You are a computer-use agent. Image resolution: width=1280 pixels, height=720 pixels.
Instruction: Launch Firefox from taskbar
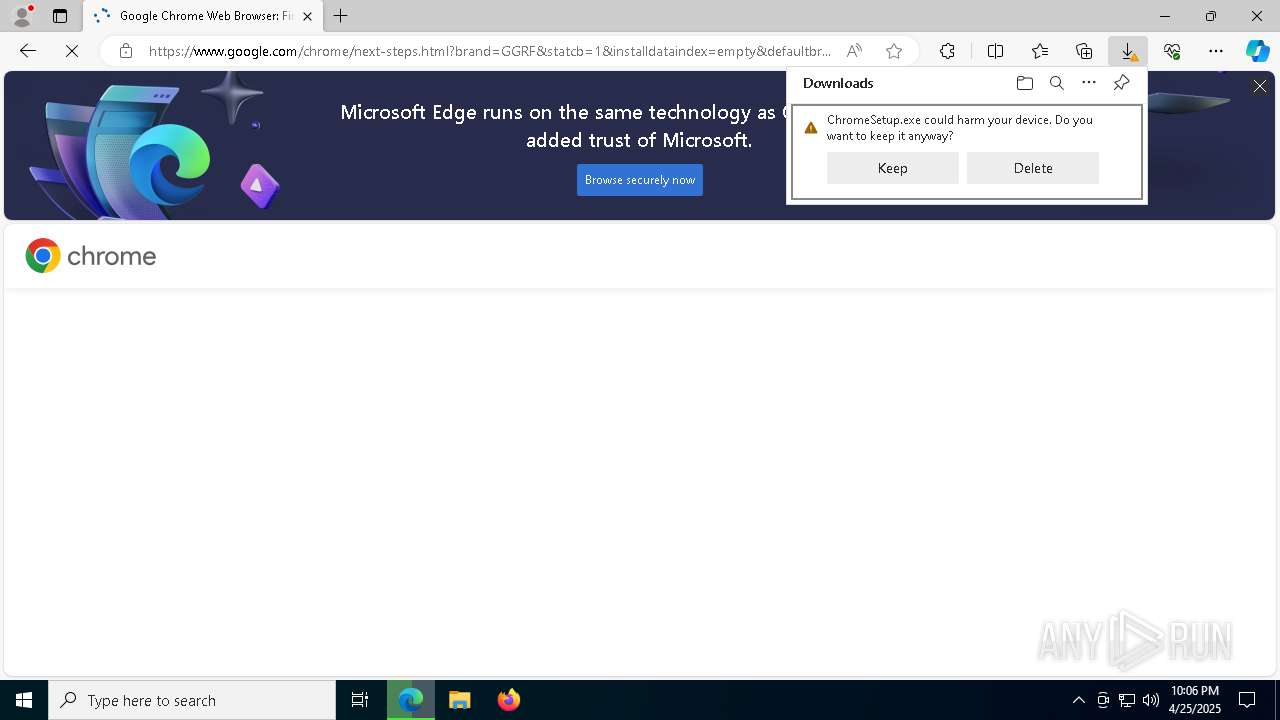pyautogui.click(x=509, y=700)
